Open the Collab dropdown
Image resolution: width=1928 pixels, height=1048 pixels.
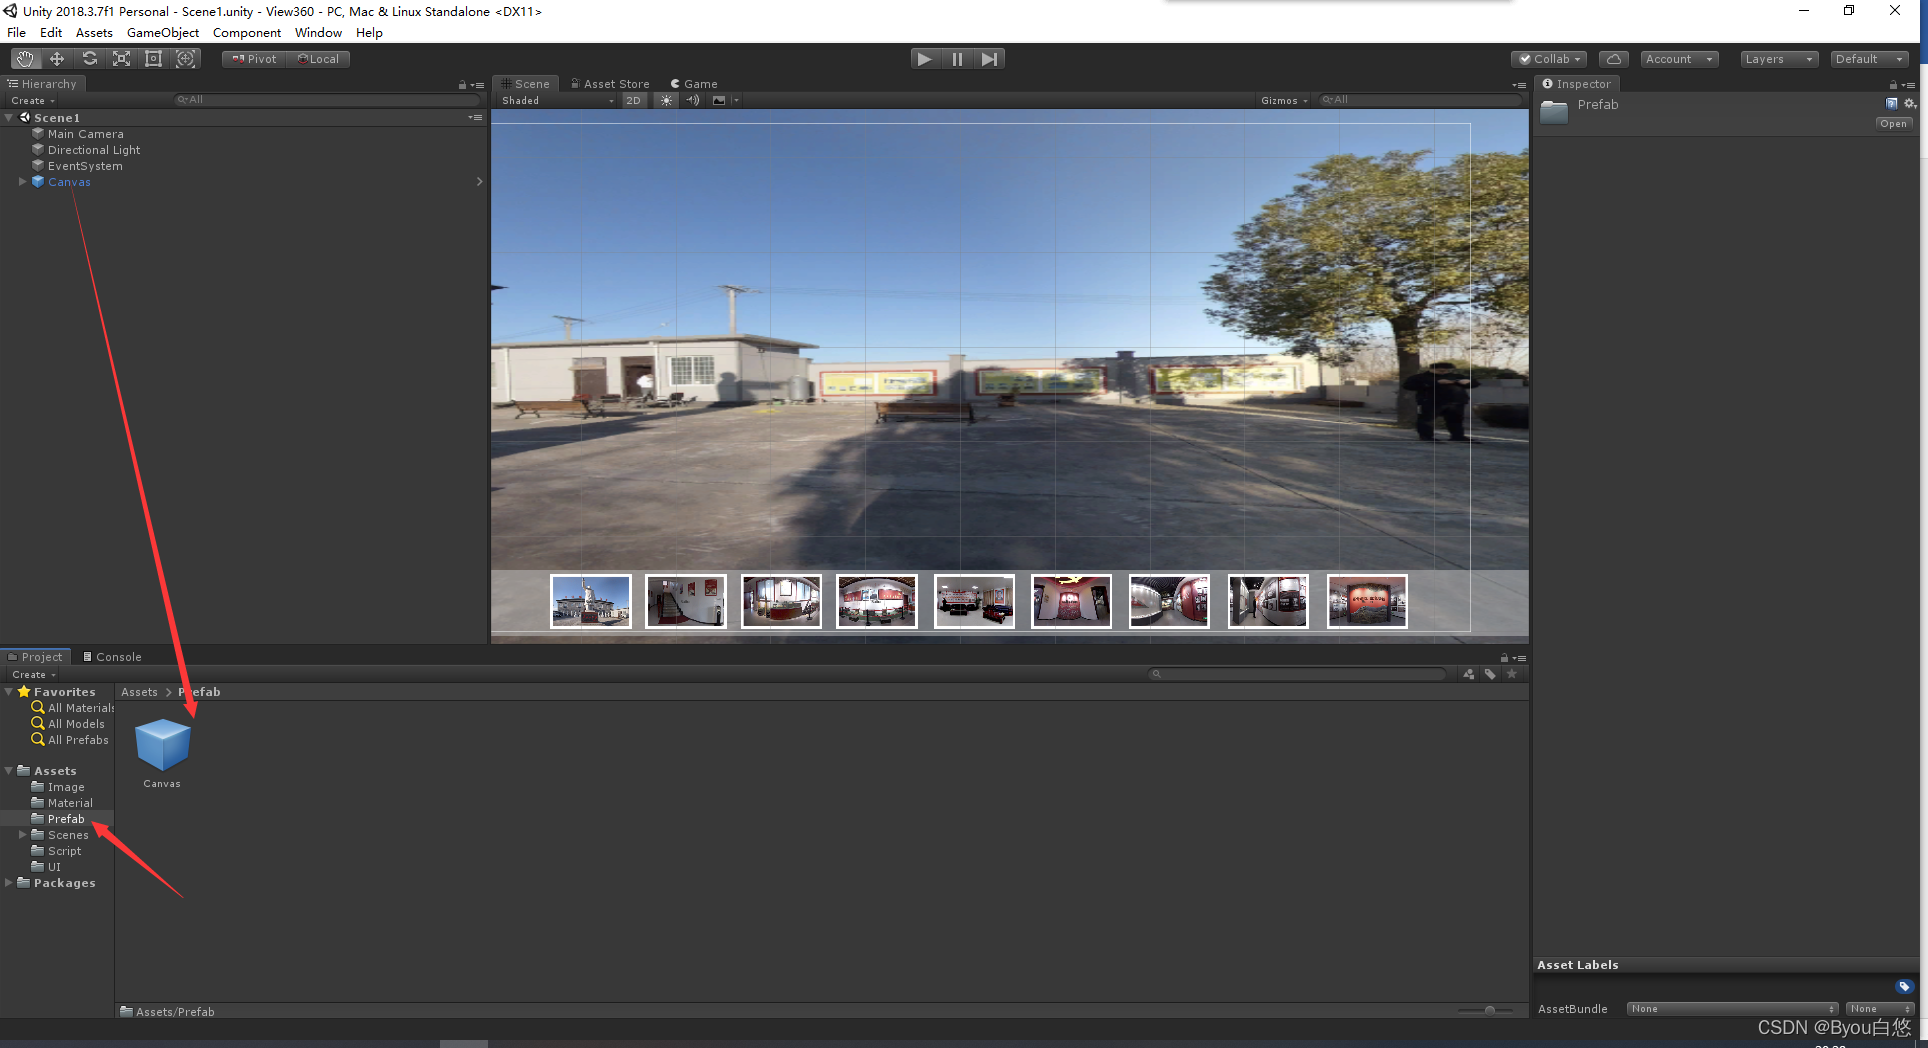pos(1549,59)
